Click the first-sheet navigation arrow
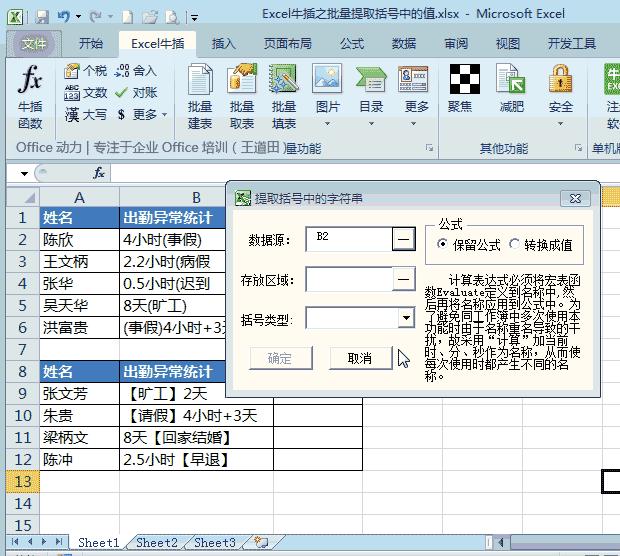620x556 pixels. click(x=15, y=541)
